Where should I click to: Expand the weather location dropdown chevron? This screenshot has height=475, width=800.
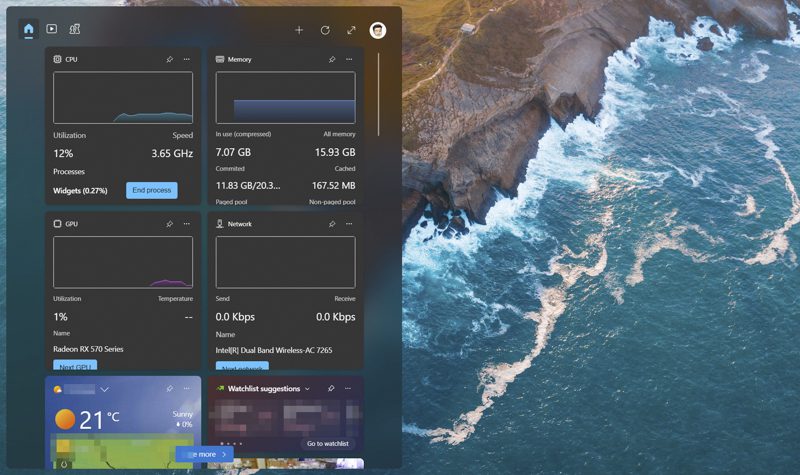tap(105, 389)
